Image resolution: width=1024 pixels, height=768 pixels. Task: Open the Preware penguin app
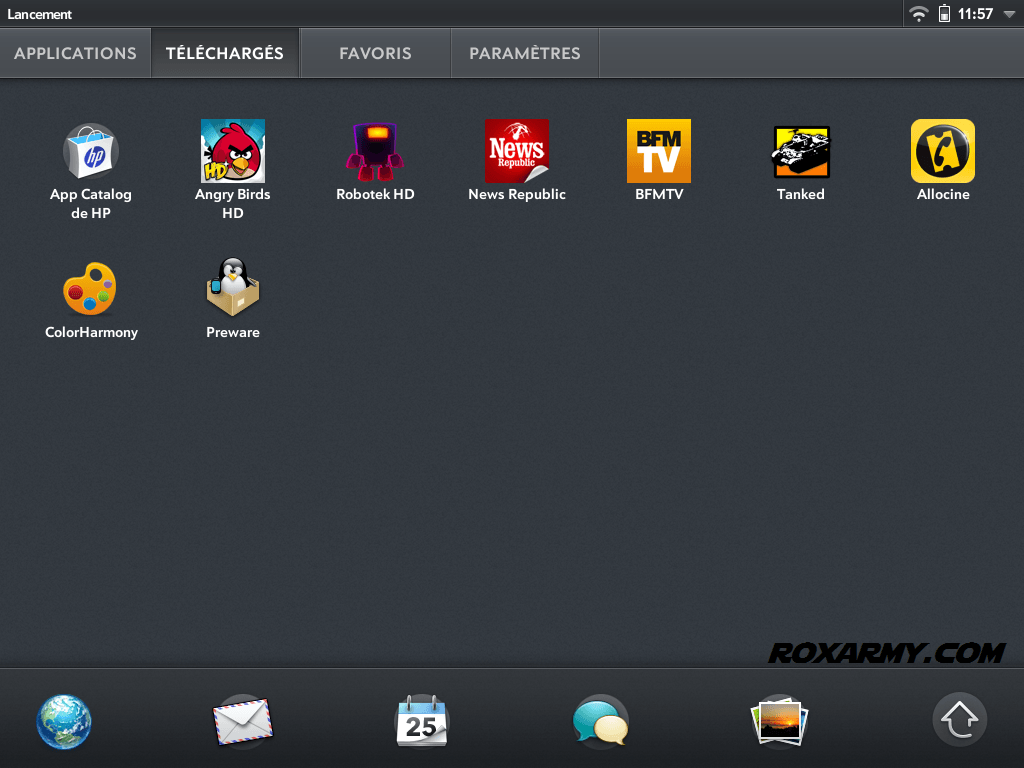[x=233, y=289]
